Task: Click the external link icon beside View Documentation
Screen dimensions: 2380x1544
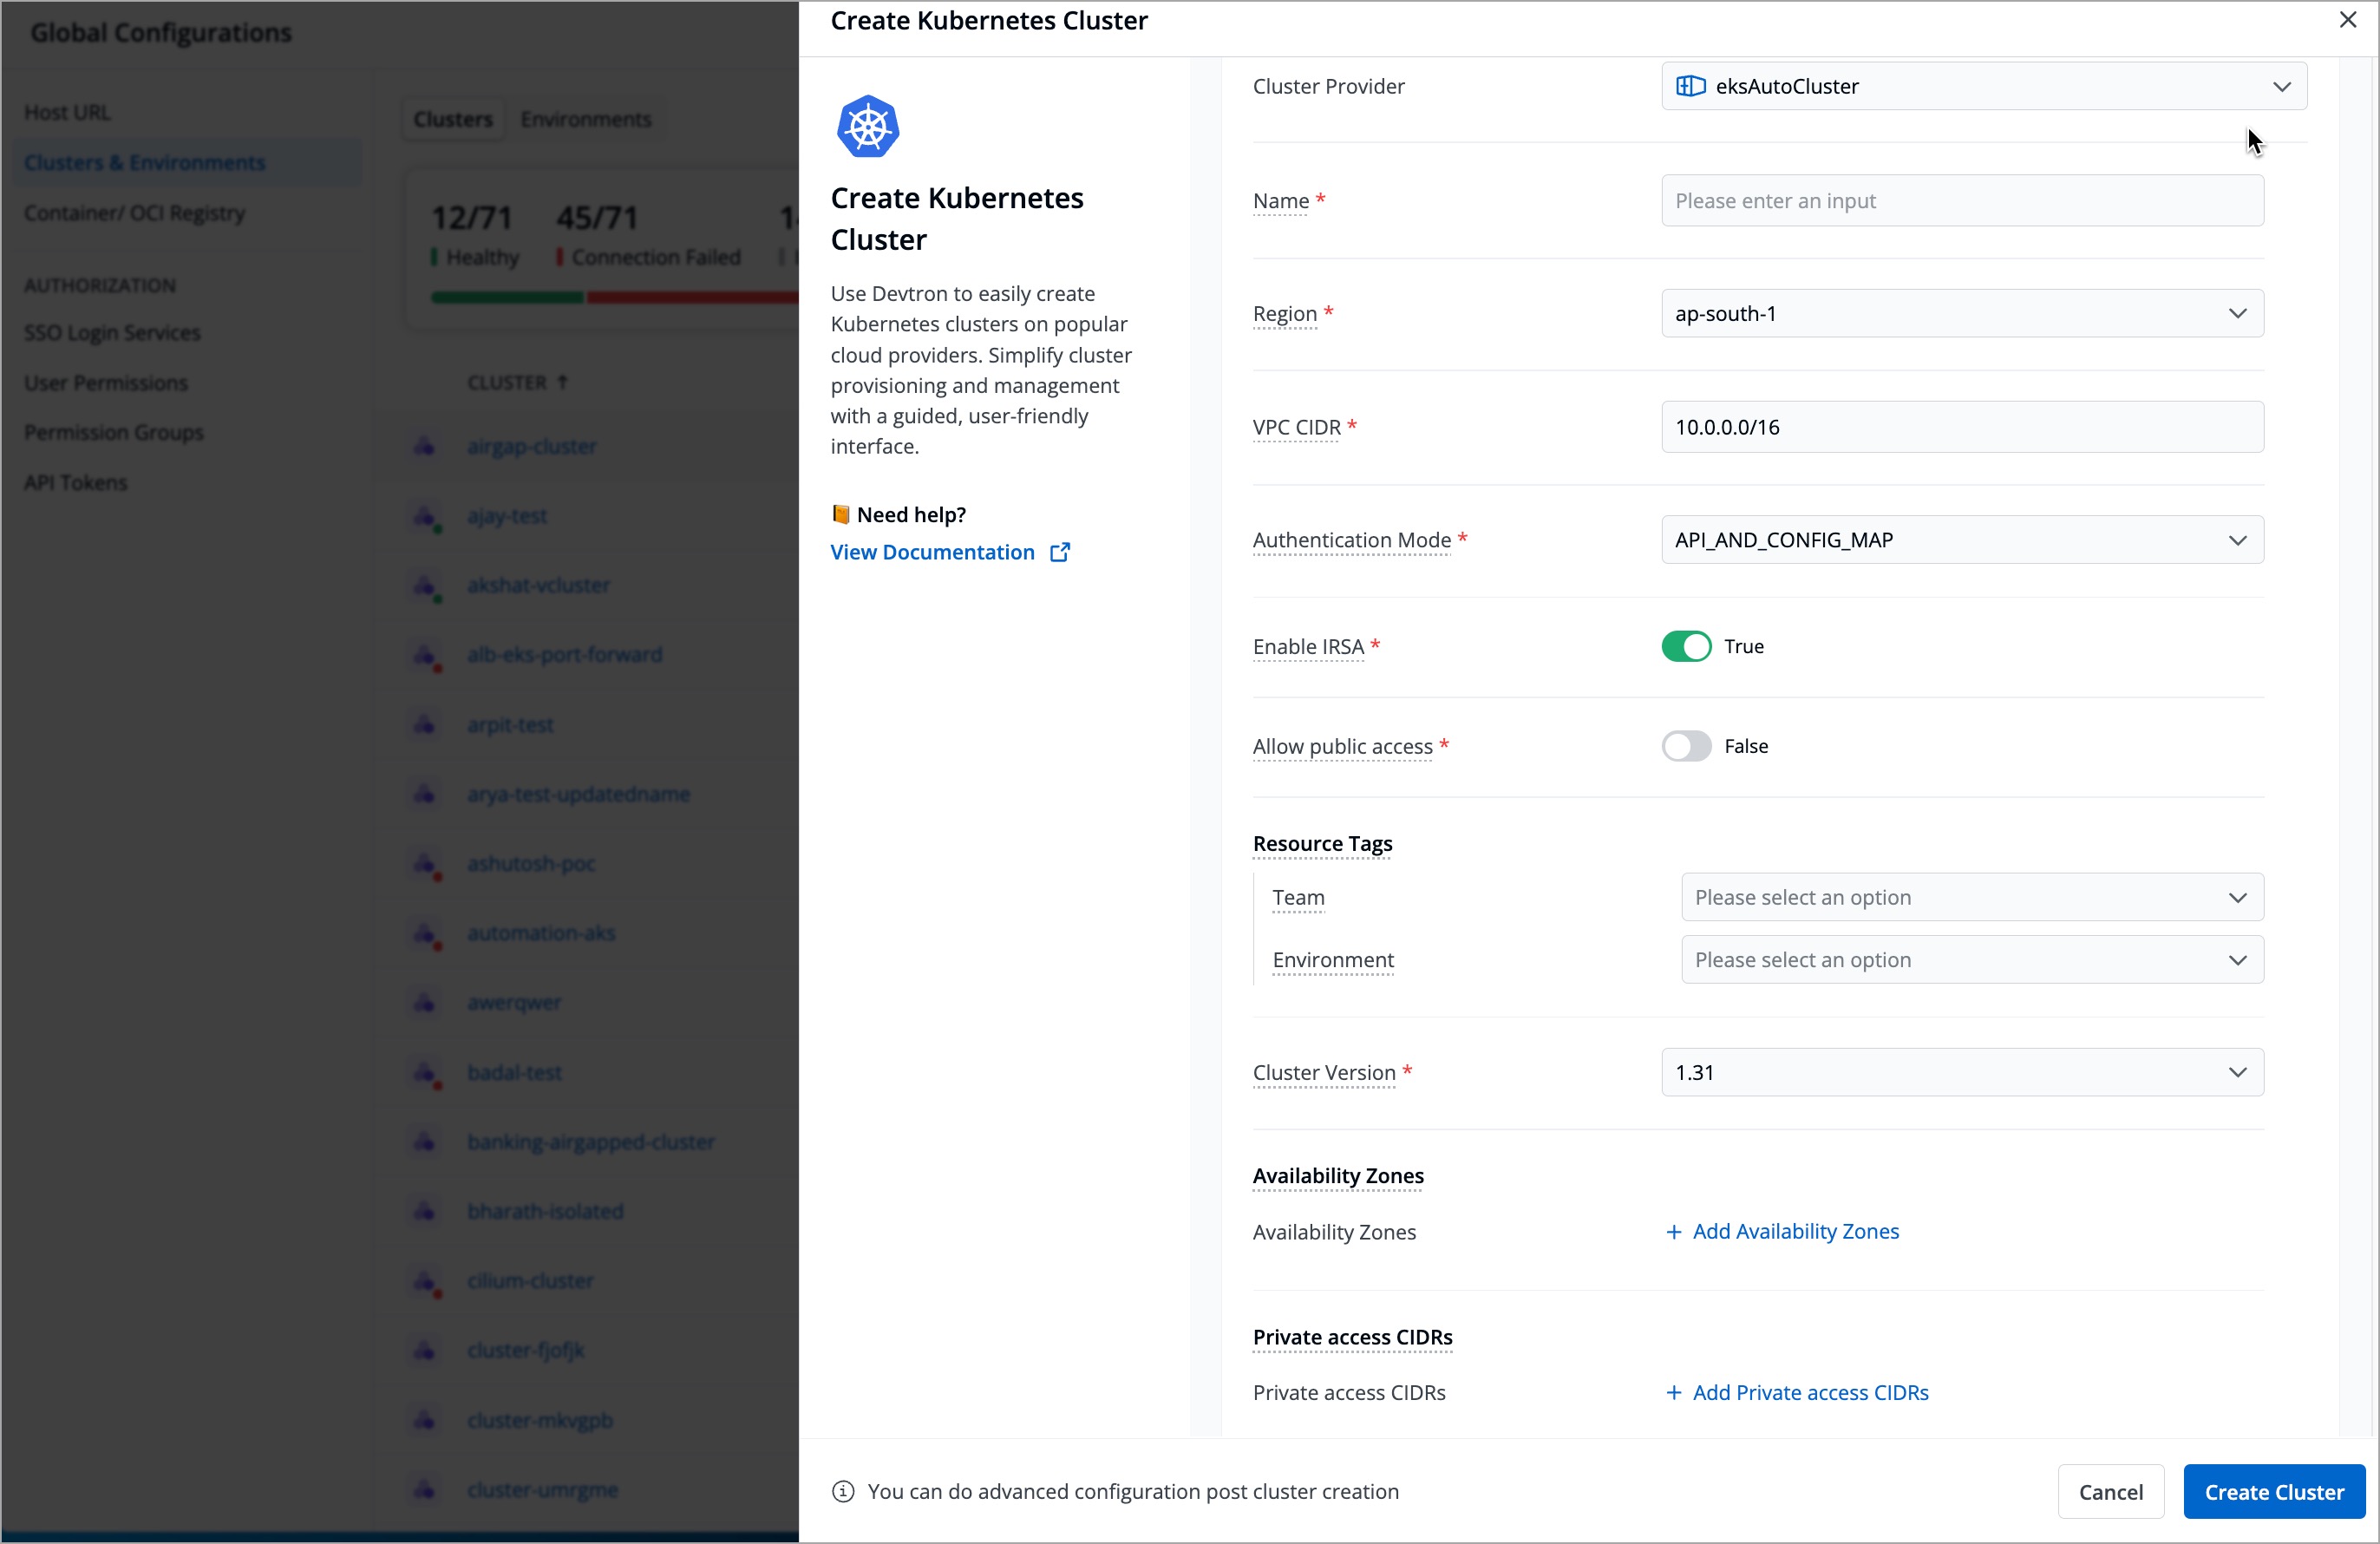Action: 1060,551
